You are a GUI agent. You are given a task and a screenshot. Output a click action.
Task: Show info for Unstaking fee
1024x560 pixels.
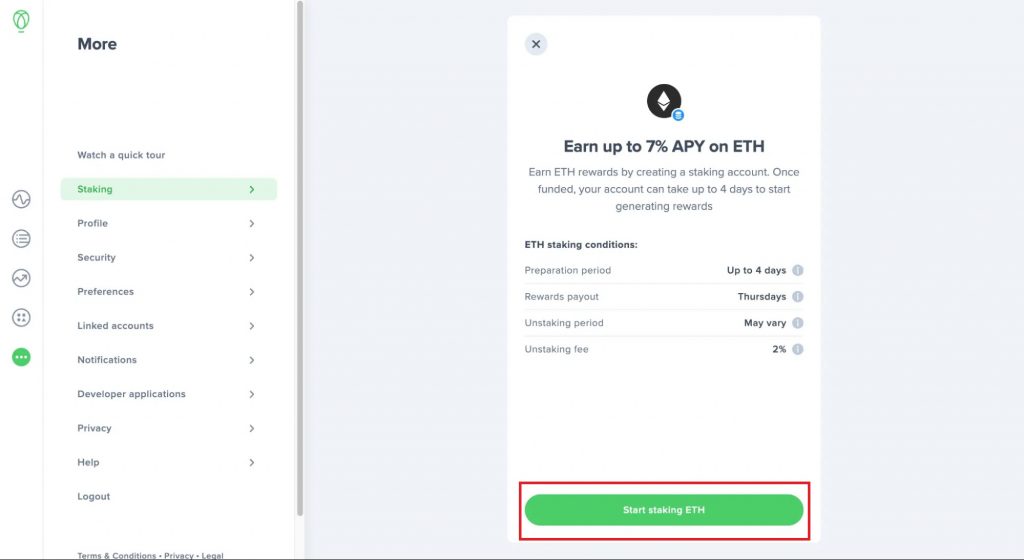797,349
